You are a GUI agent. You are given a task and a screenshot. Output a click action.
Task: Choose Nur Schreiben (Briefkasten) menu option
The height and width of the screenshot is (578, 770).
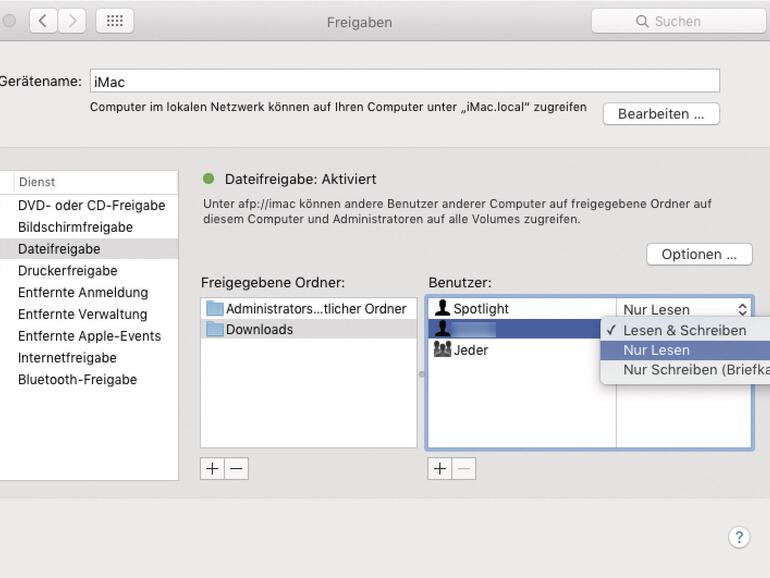pyautogui.click(x=685, y=370)
